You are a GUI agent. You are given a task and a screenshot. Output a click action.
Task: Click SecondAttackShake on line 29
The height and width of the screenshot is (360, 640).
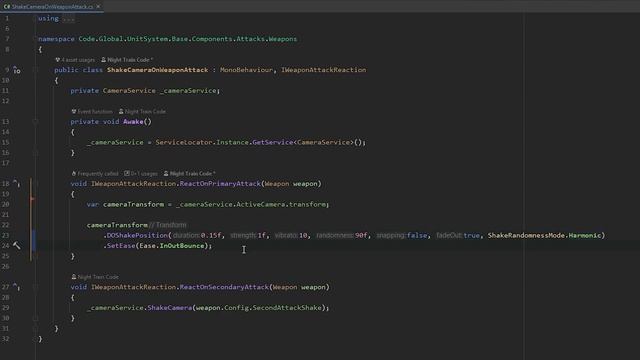pyautogui.click(x=287, y=307)
